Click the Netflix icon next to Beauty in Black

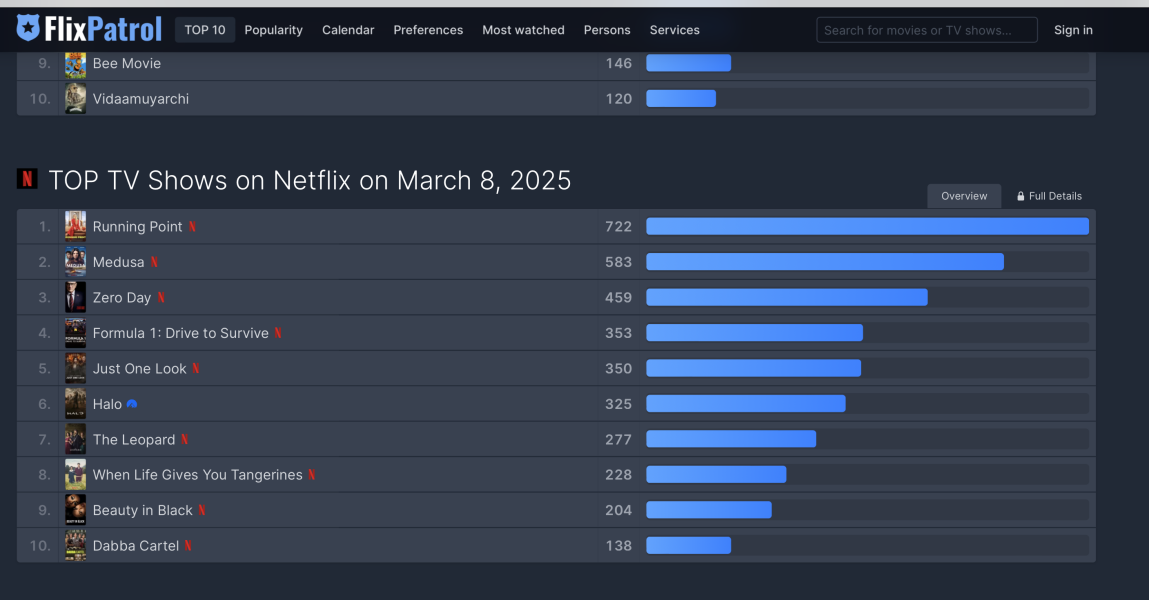click(x=202, y=510)
